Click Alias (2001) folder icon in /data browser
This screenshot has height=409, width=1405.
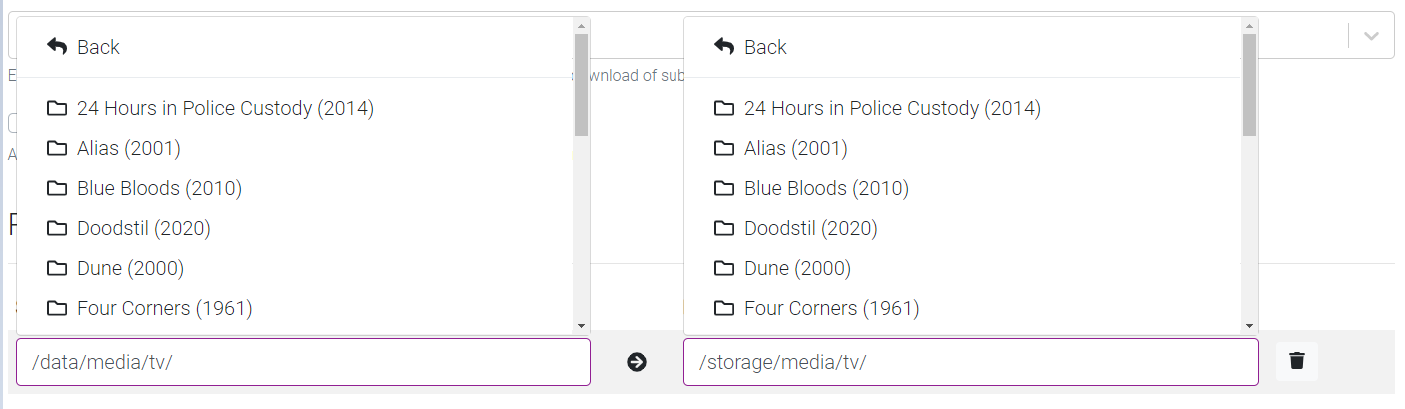(57, 148)
